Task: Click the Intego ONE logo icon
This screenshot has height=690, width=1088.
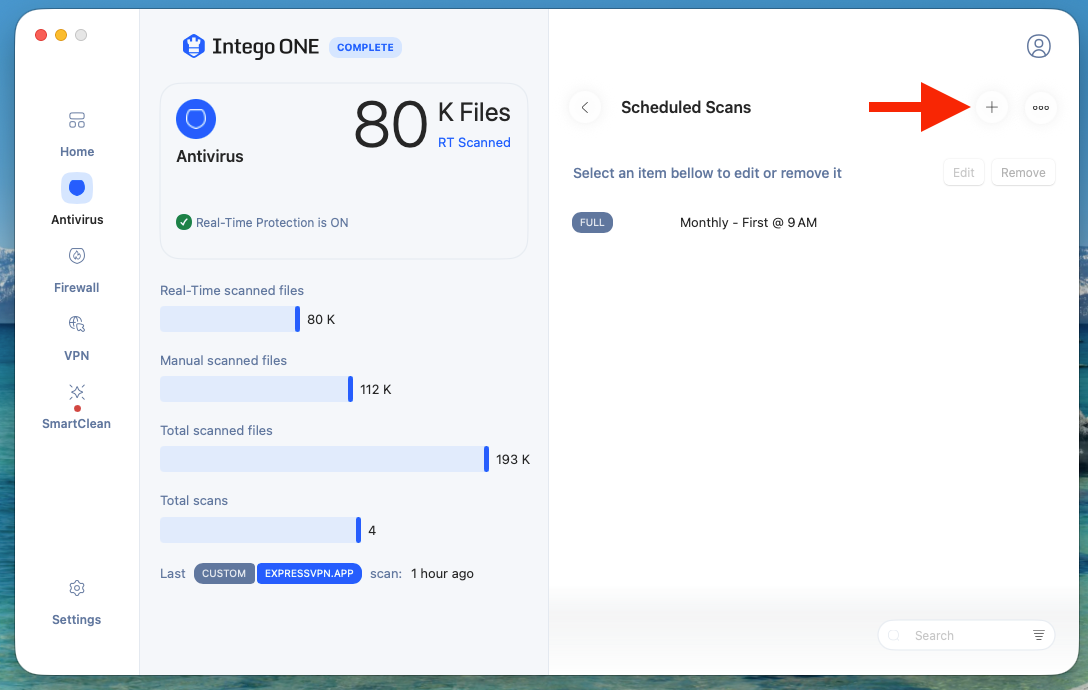Action: click(x=194, y=47)
